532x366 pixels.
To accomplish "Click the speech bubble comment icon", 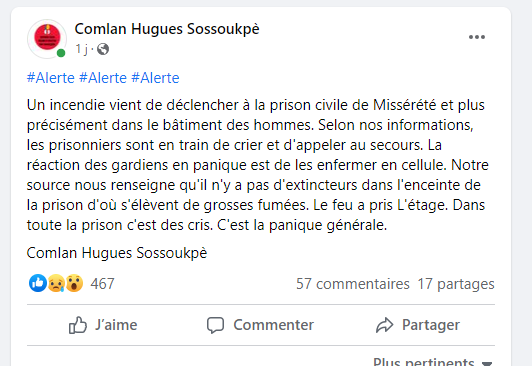I will [x=215, y=325].
